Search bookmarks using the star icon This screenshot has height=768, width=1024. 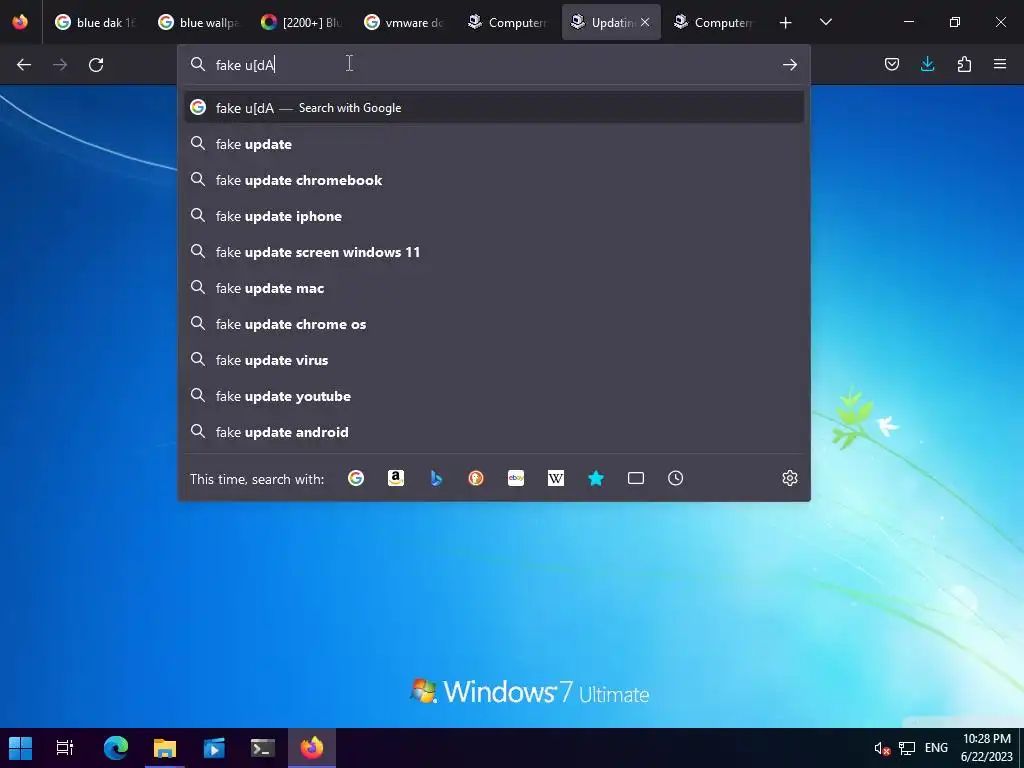596,479
